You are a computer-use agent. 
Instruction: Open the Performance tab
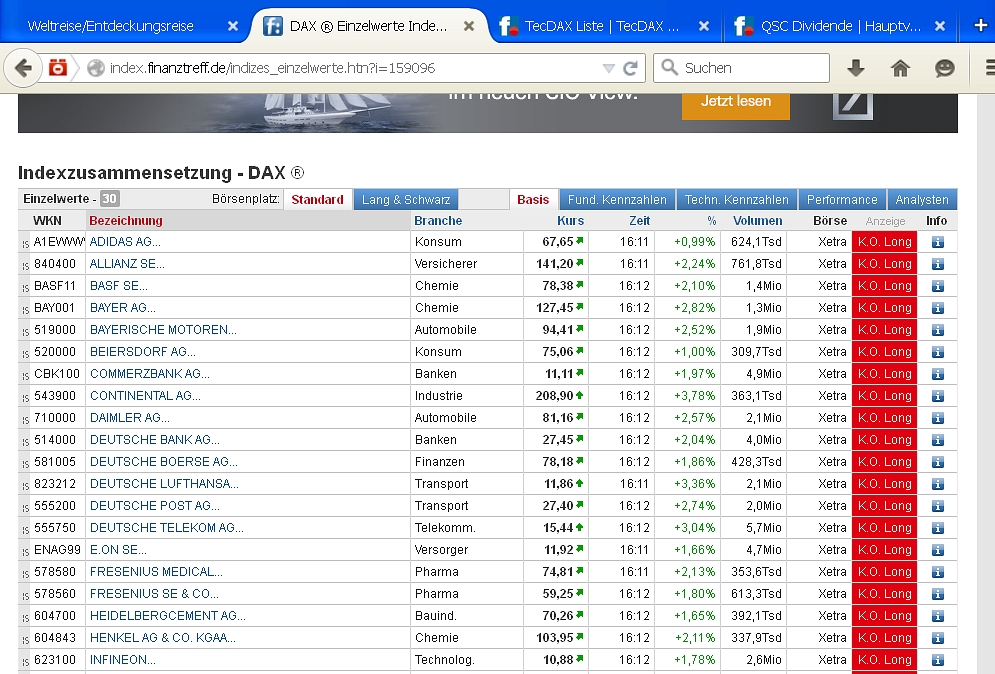(842, 199)
